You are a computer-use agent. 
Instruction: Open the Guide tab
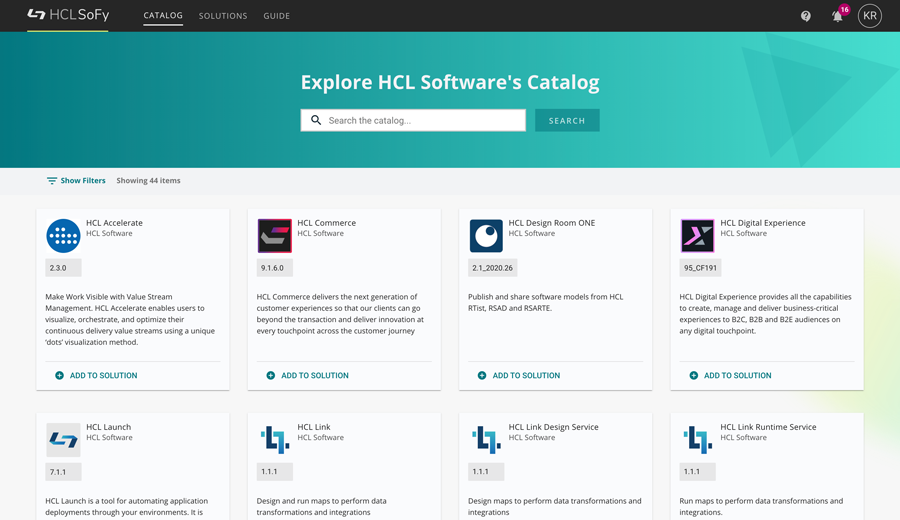coord(277,16)
